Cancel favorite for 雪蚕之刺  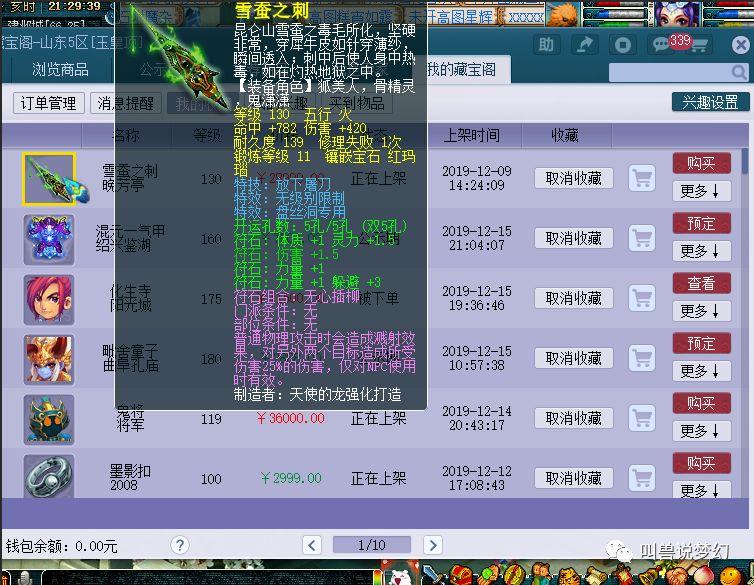click(574, 178)
